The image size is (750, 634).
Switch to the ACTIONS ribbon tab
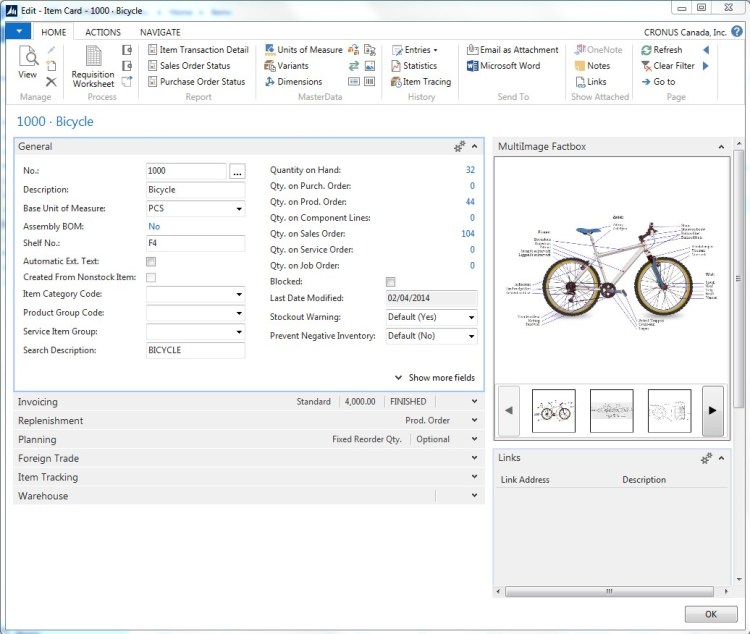point(103,32)
